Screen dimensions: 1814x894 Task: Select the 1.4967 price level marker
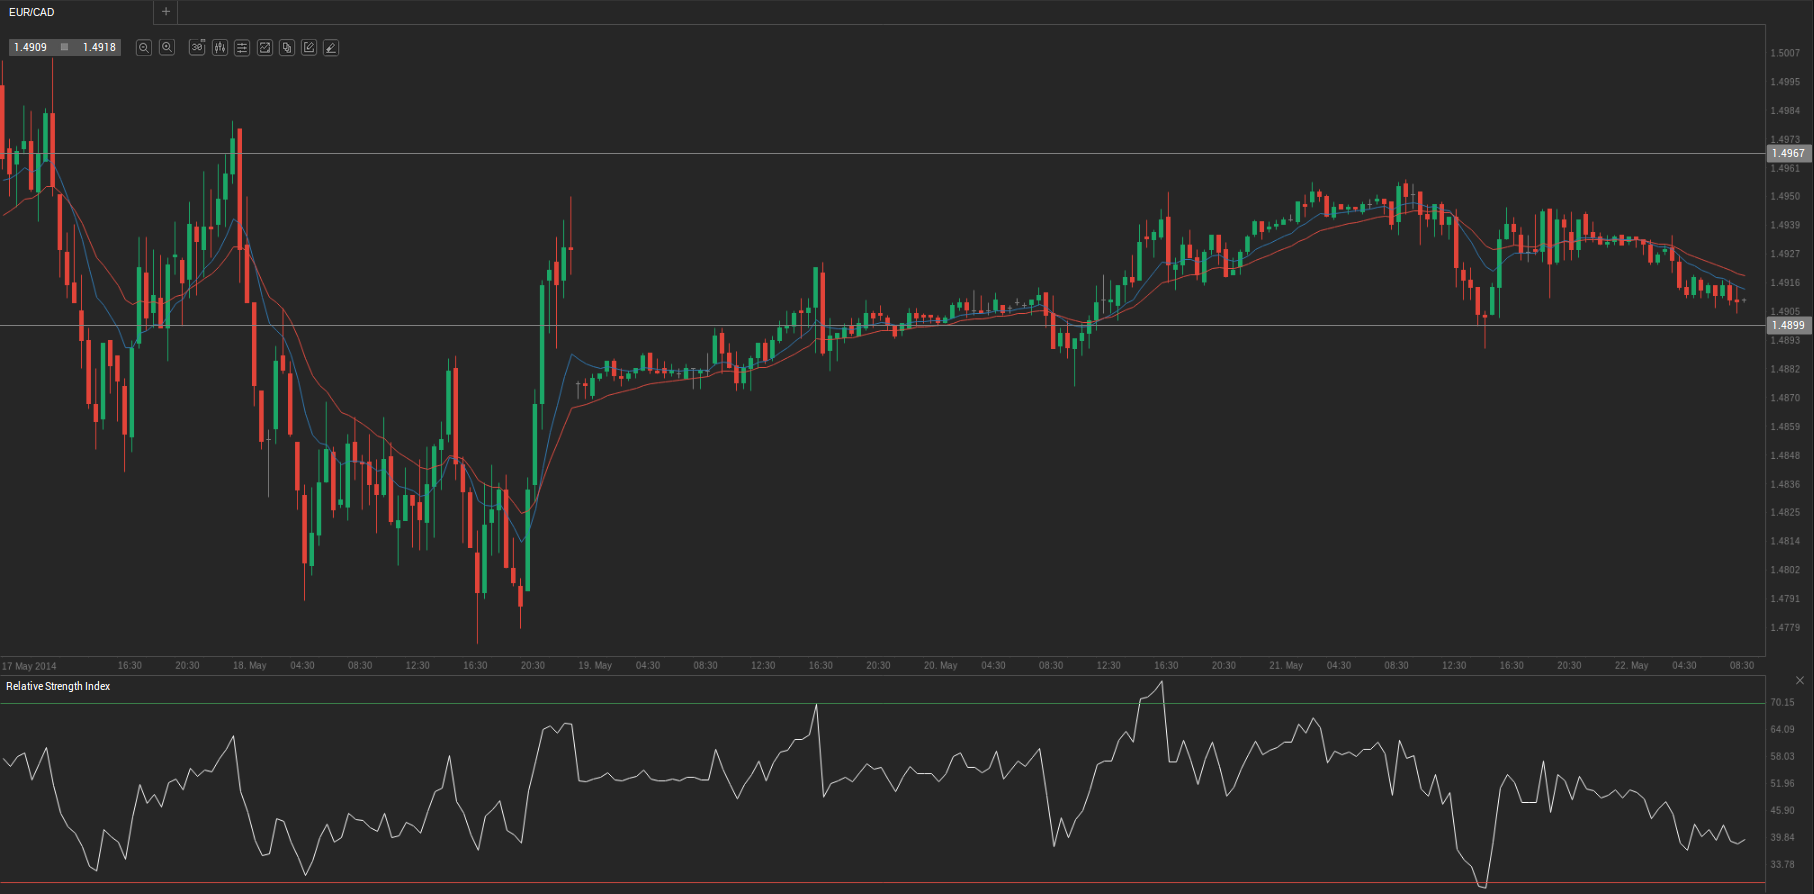[1789, 153]
